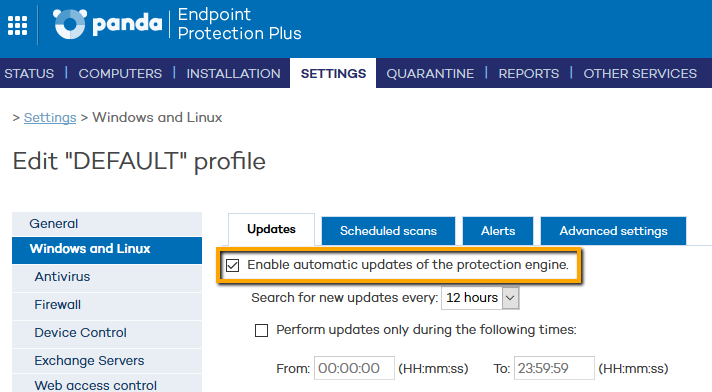Switch to the Scheduled scans tab
Viewport: 712px width, 392px height.
(x=388, y=231)
